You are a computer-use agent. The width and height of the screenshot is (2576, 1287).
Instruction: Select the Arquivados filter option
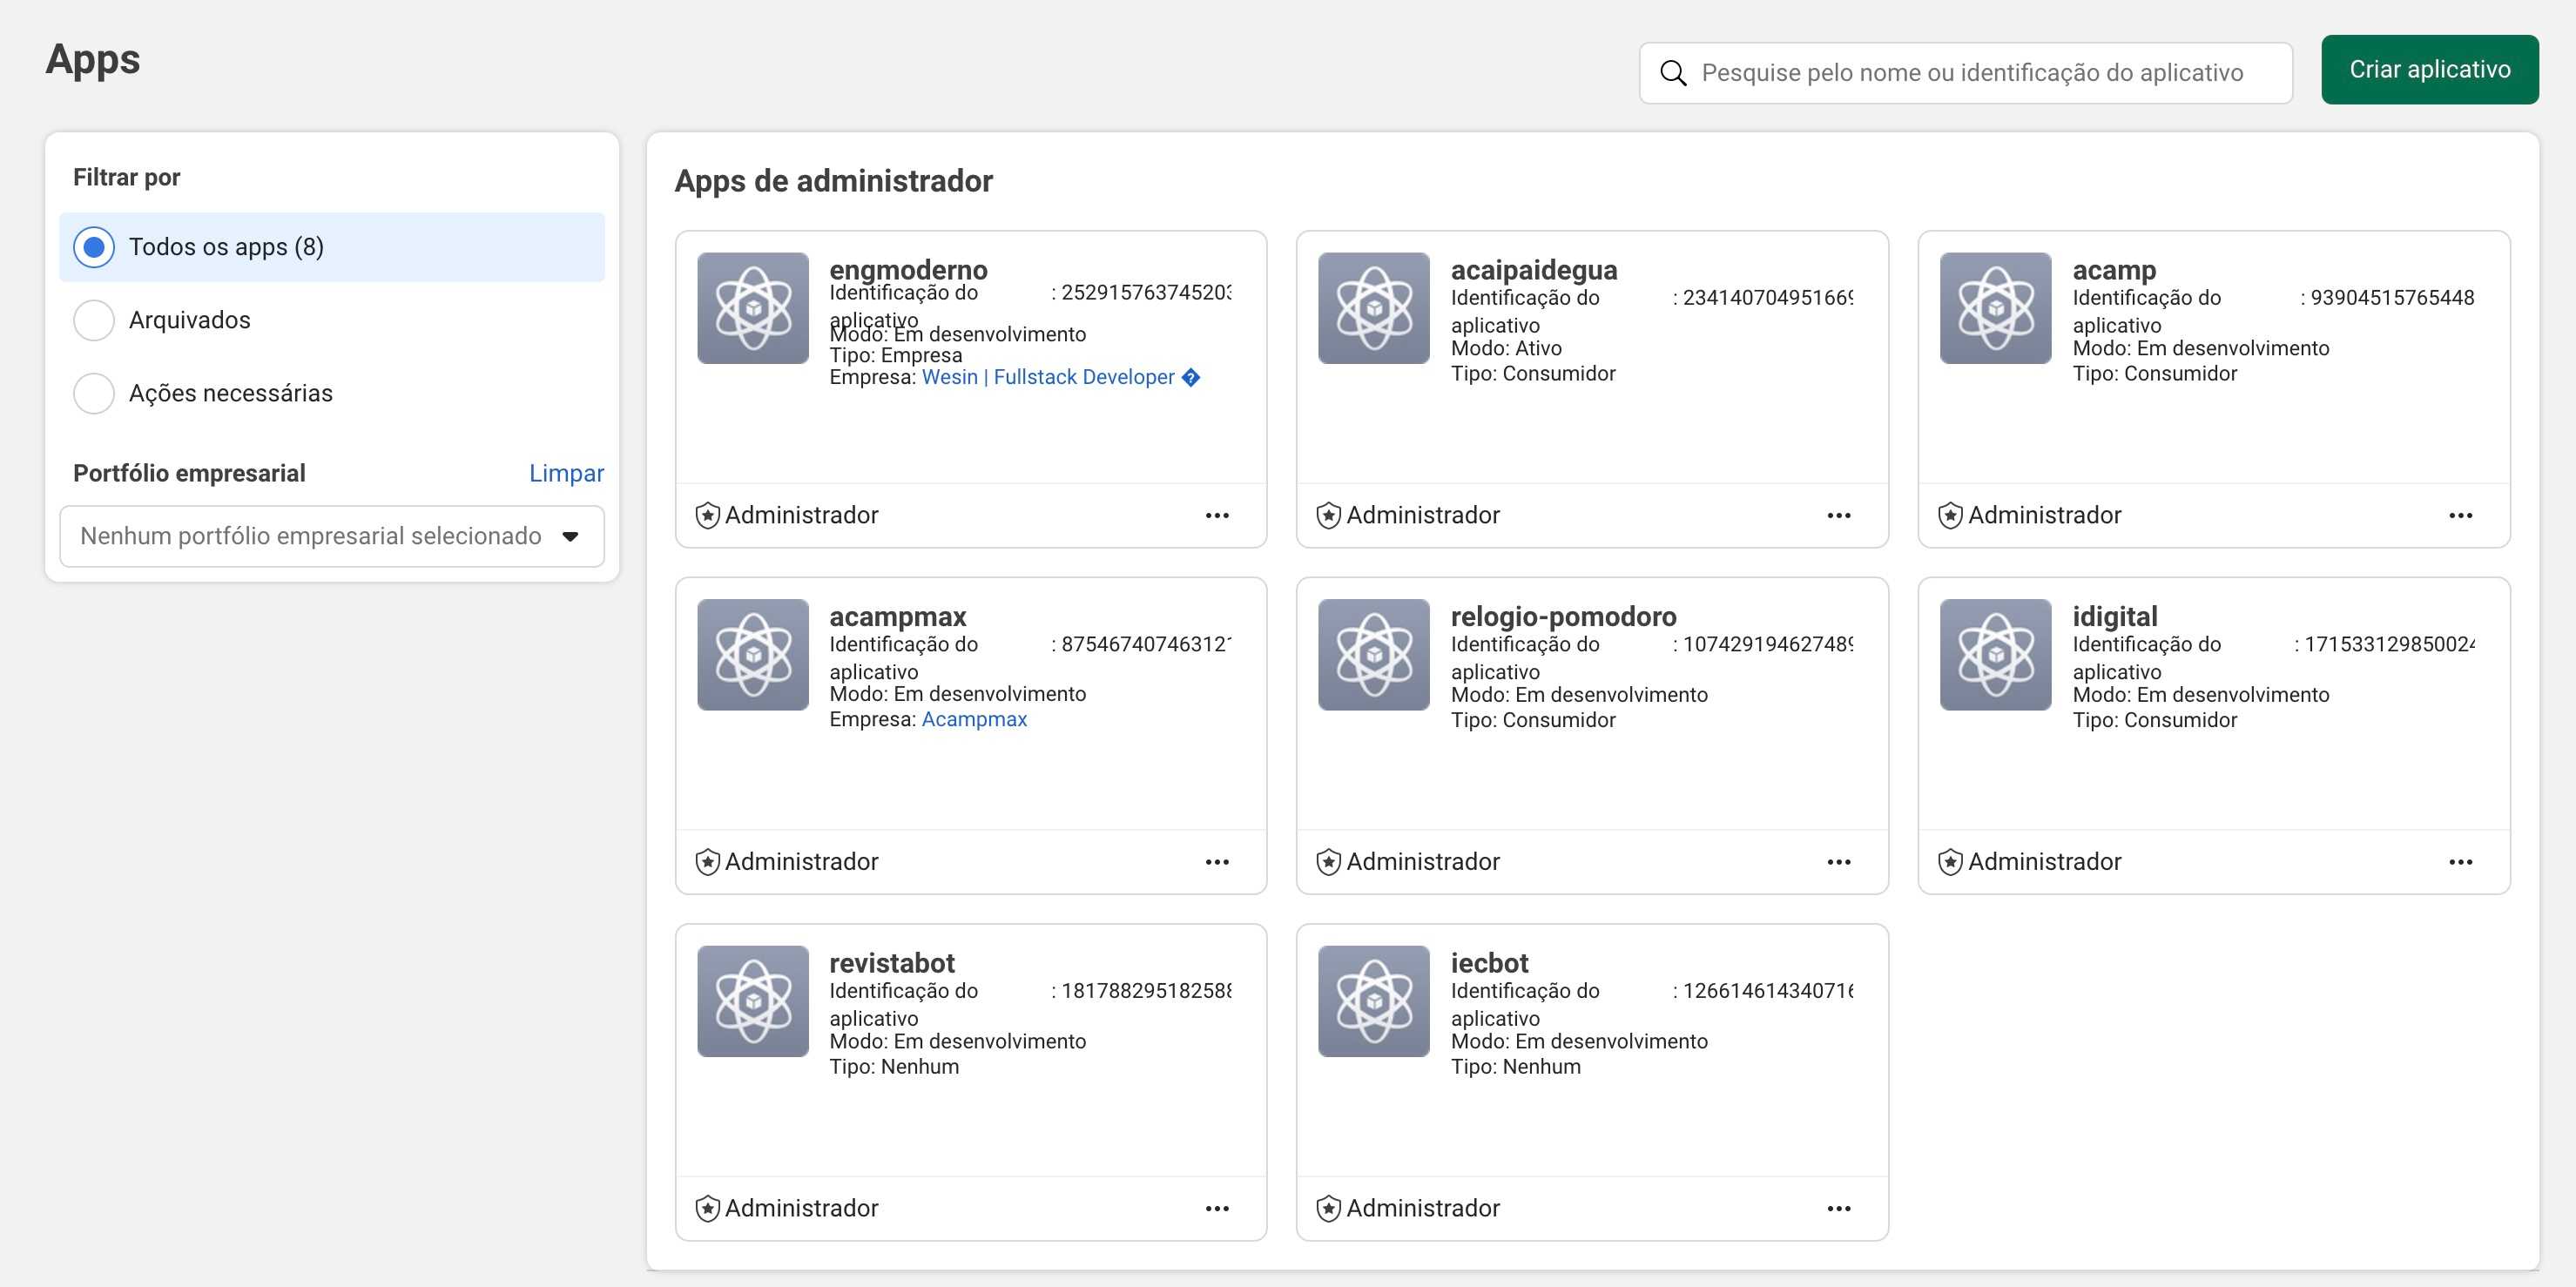point(94,320)
